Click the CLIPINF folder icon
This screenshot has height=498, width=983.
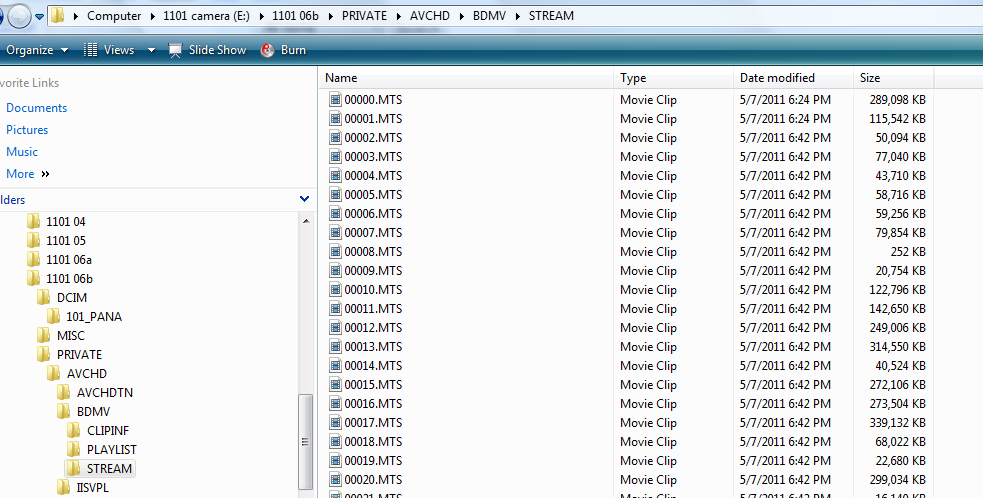(74, 430)
